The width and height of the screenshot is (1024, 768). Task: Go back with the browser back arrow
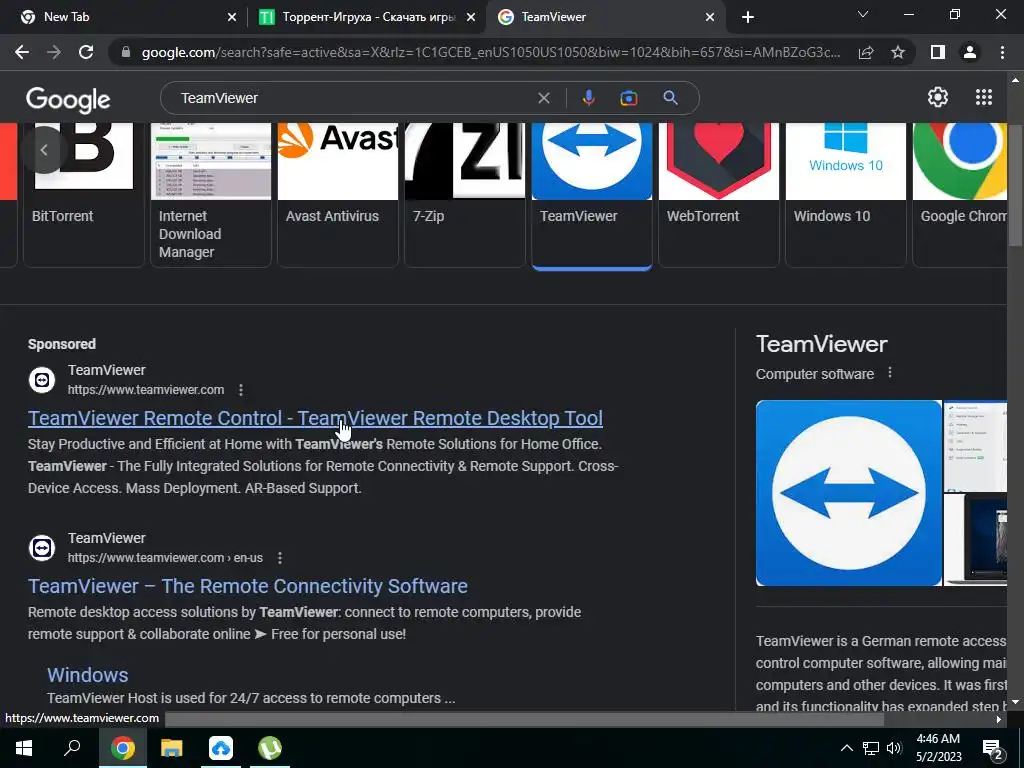coord(22,52)
